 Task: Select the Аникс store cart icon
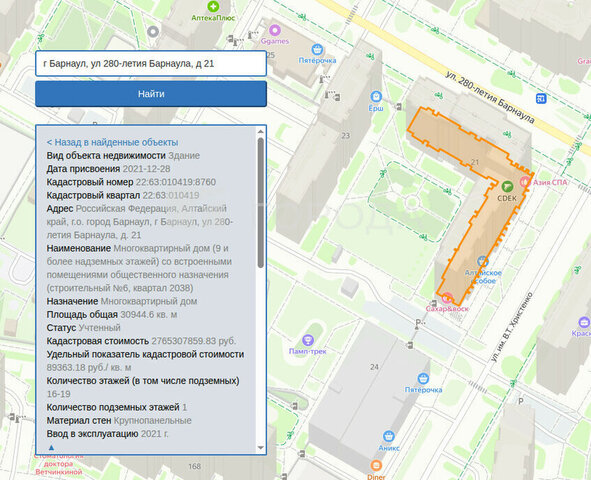coord(389,437)
